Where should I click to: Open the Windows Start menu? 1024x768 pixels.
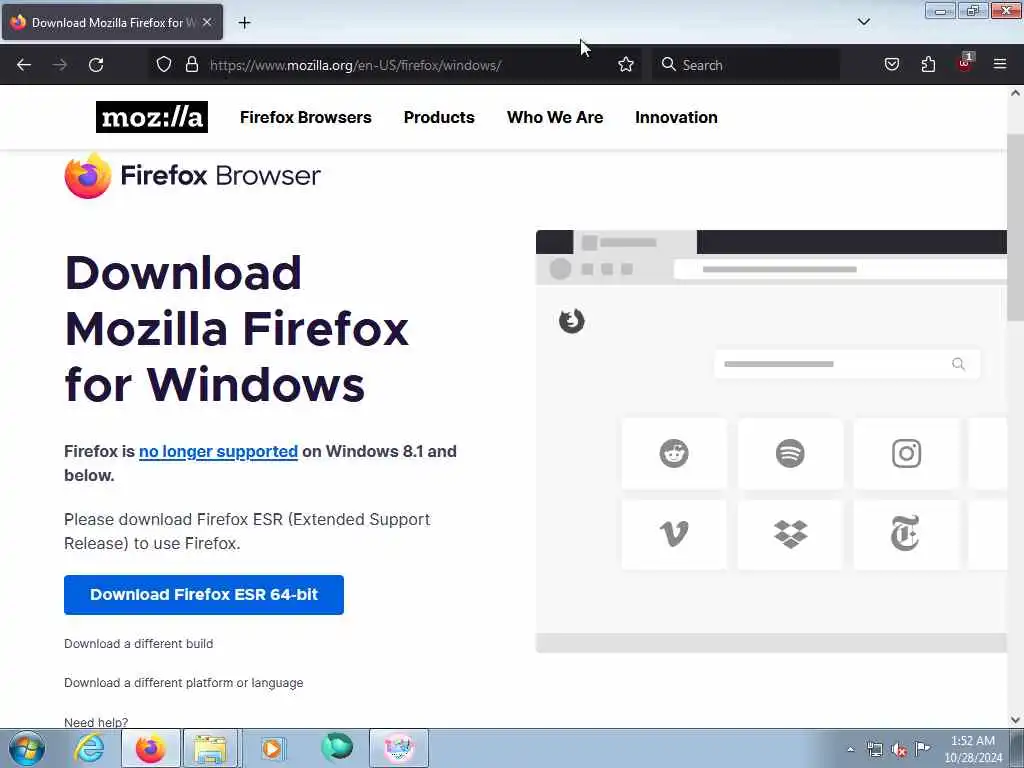pyautogui.click(x=27, y=748)
